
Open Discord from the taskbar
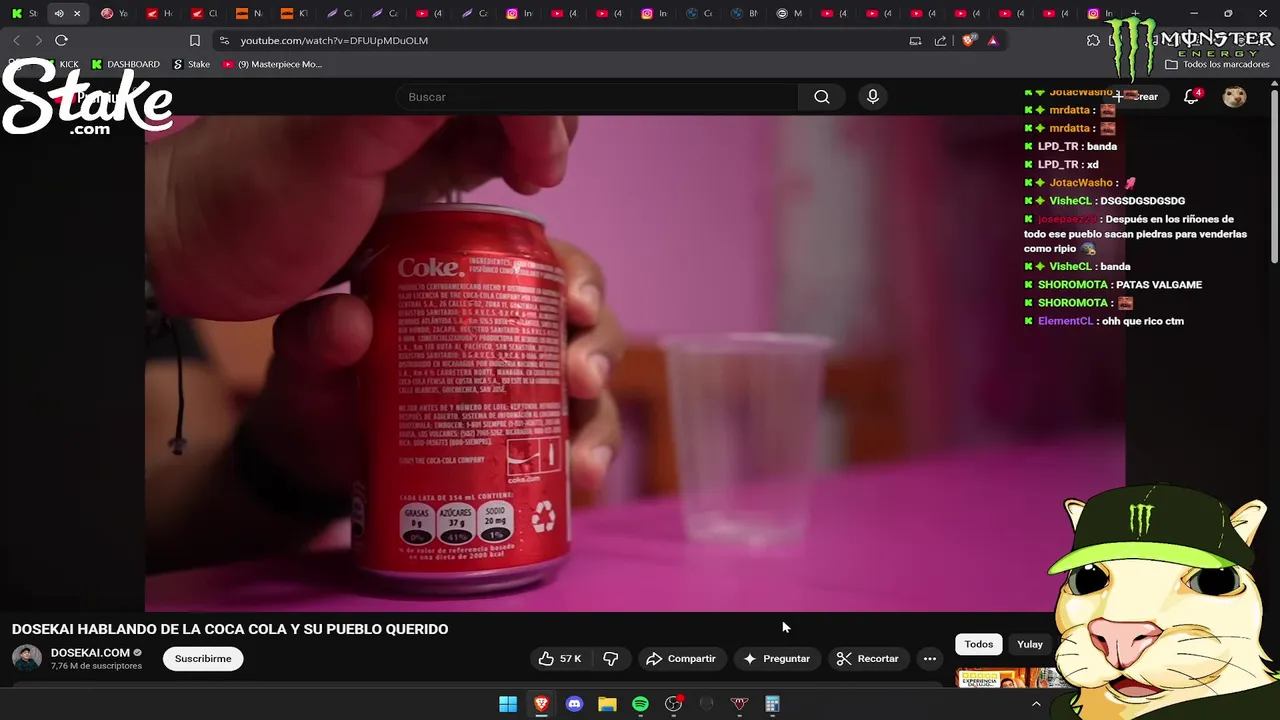click(x=574, y=704)
